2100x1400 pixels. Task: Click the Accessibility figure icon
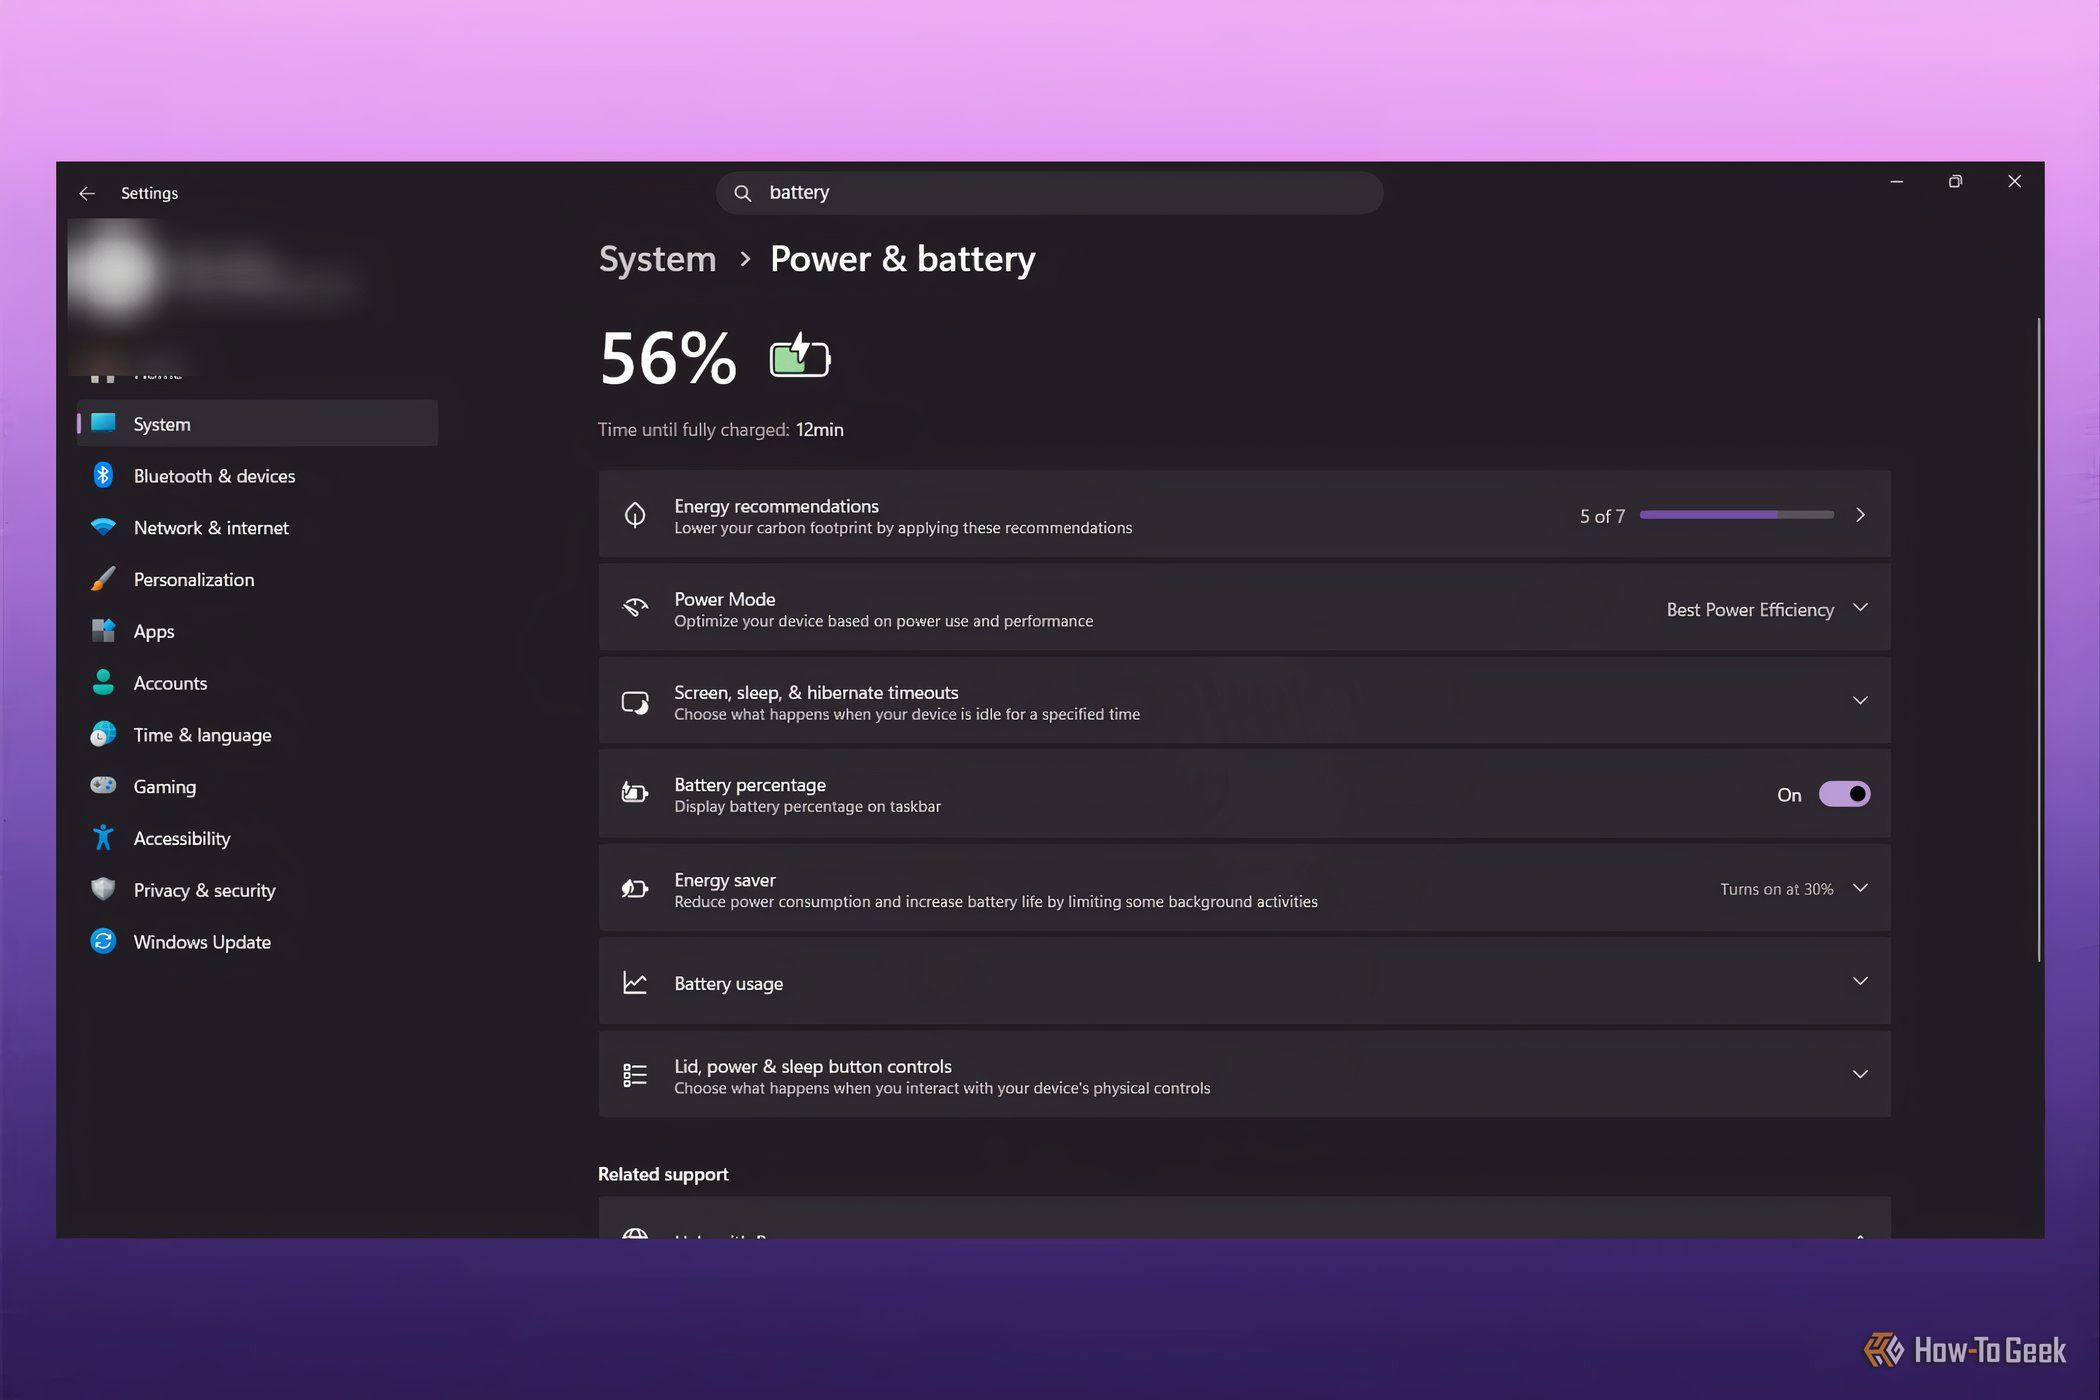point(103,838)
